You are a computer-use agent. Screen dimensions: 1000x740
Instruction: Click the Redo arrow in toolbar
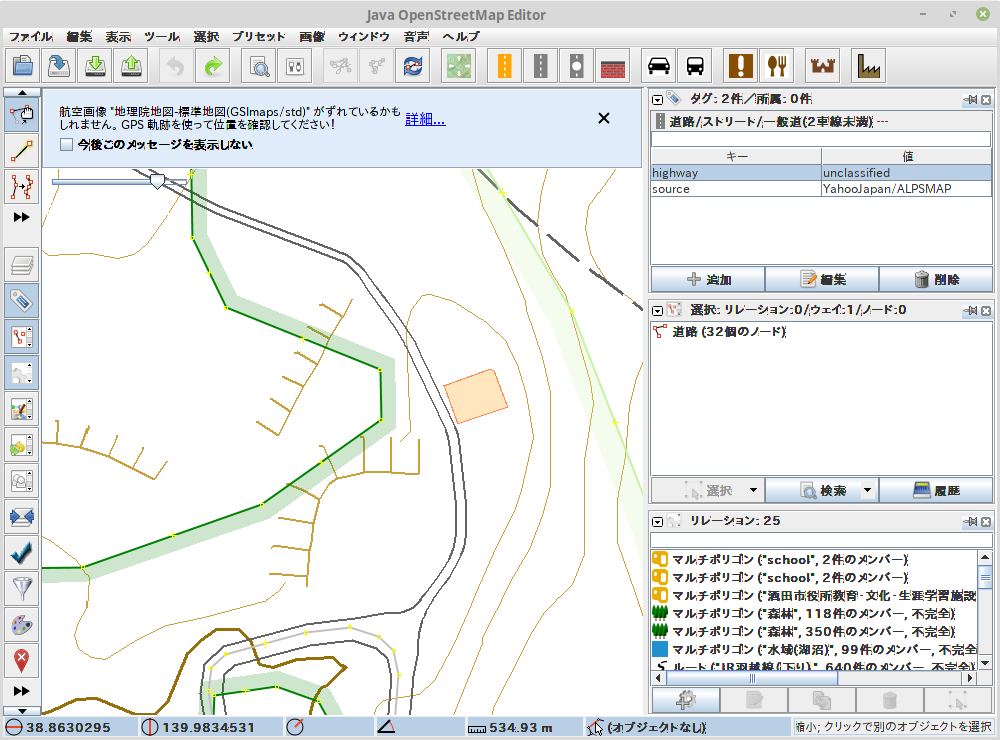(212, 67)
